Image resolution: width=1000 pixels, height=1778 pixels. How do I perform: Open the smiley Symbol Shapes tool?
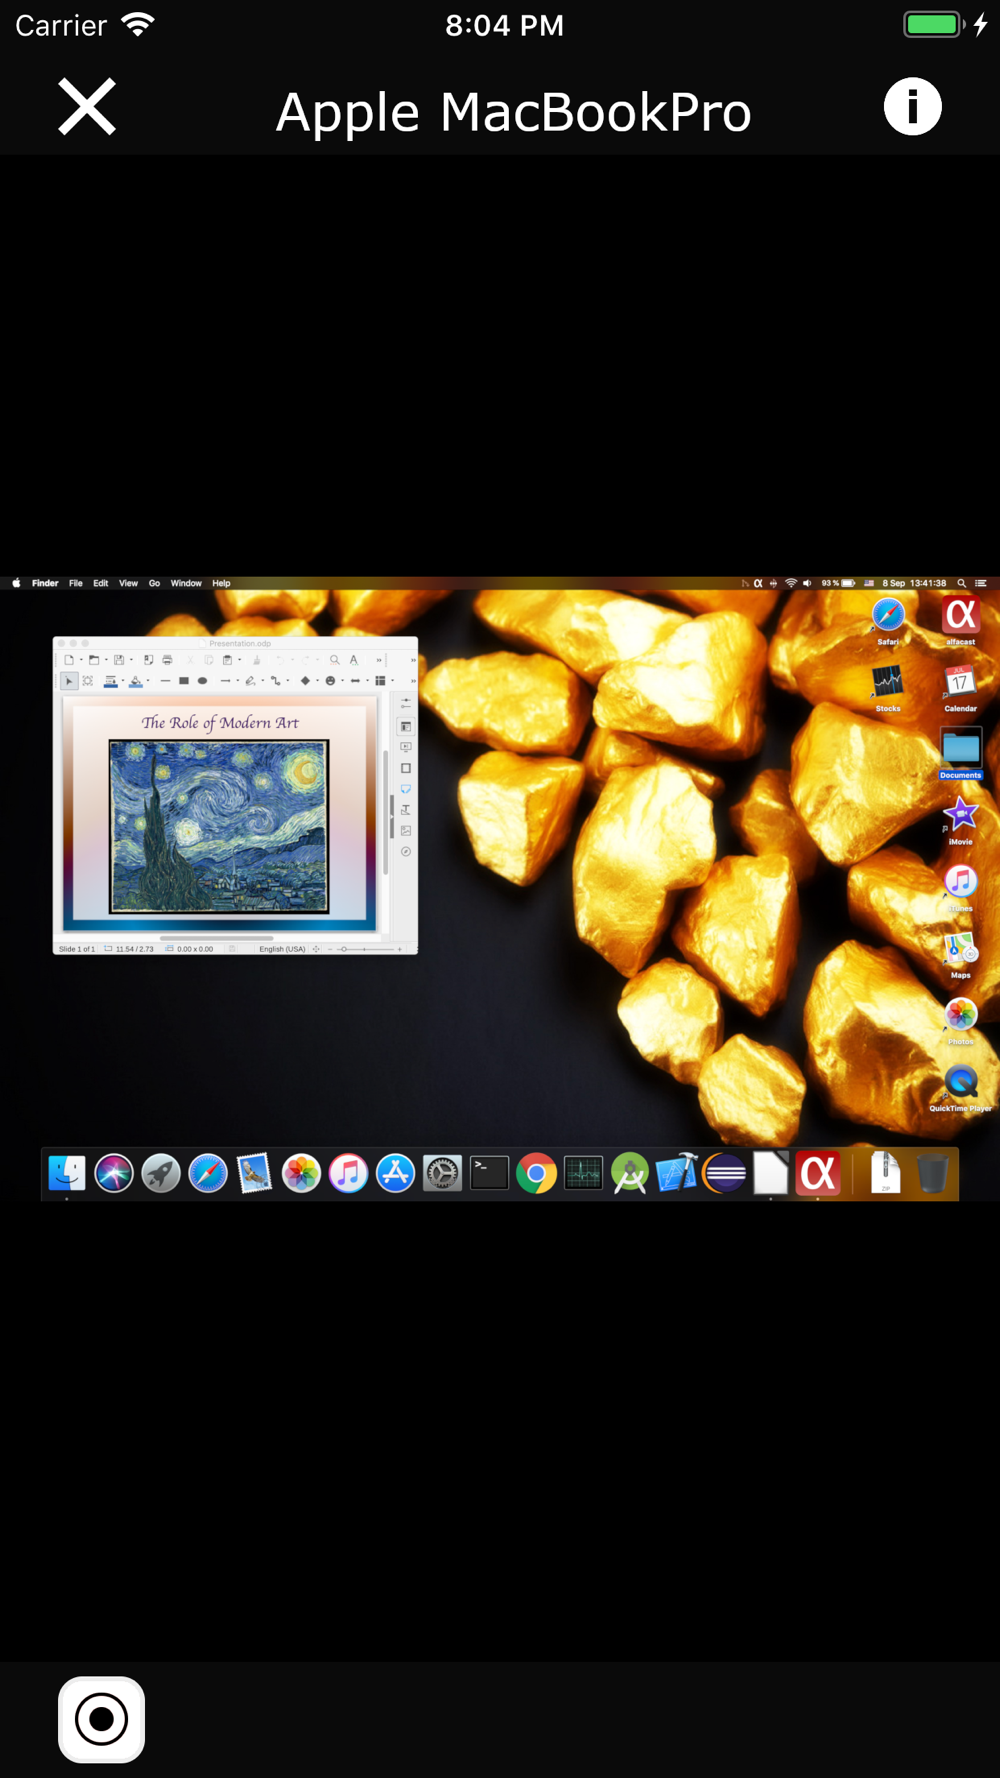[330, 681]
